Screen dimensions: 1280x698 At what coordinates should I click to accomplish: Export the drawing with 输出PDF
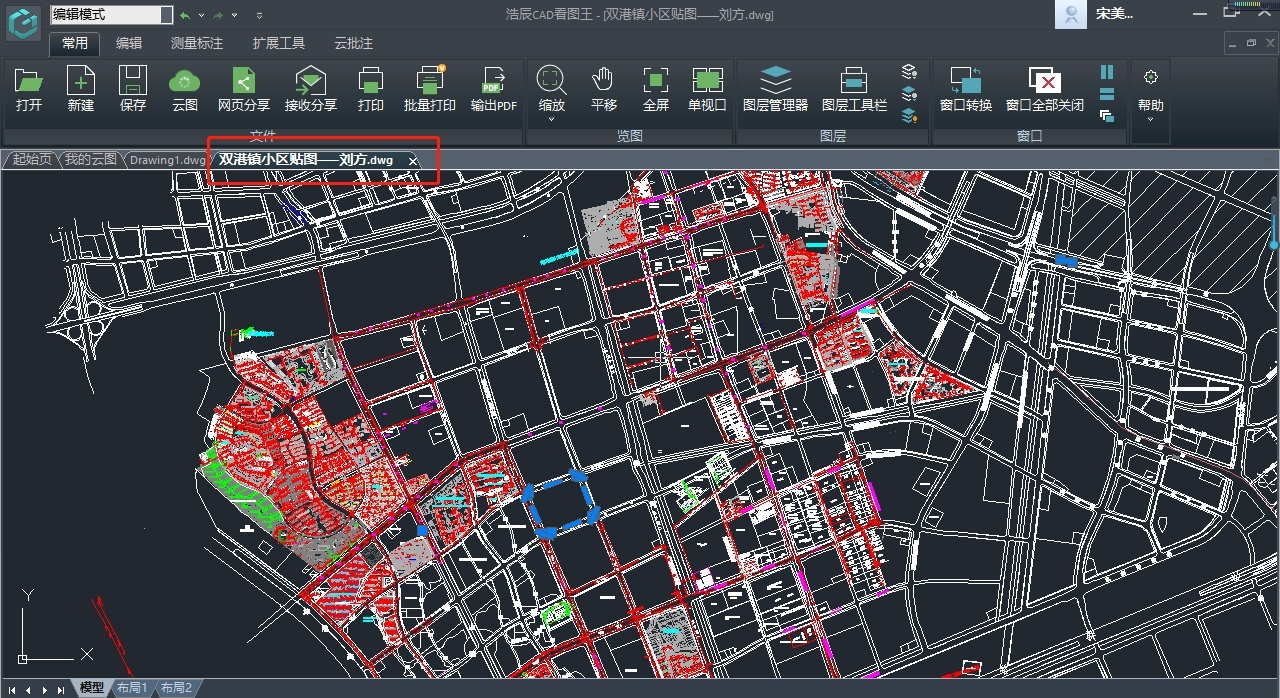tap(494, 89)
